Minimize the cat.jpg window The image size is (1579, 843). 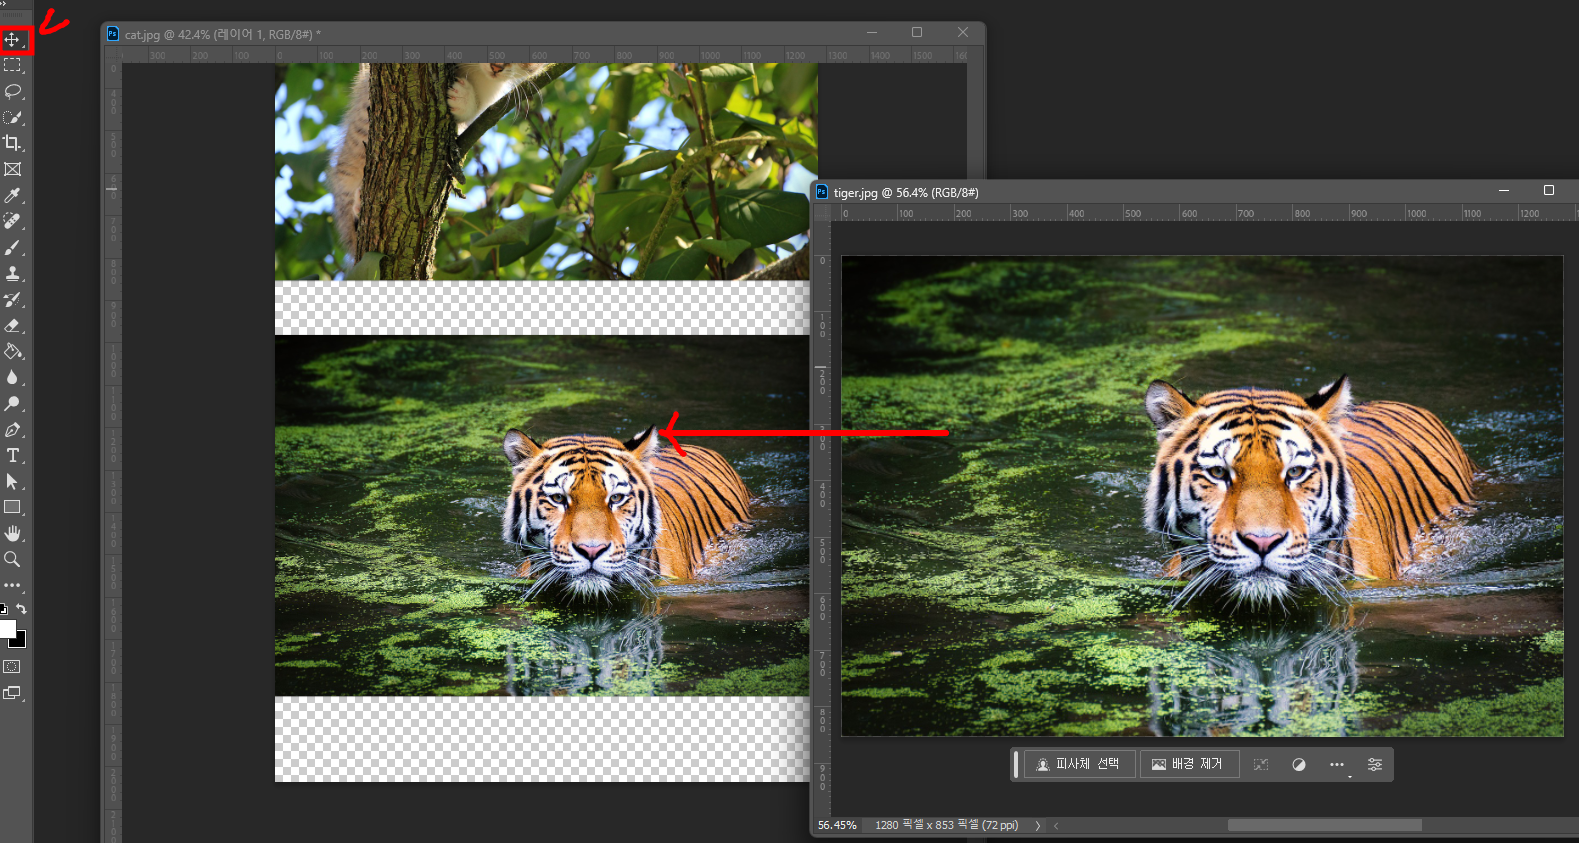pos(872,33)
